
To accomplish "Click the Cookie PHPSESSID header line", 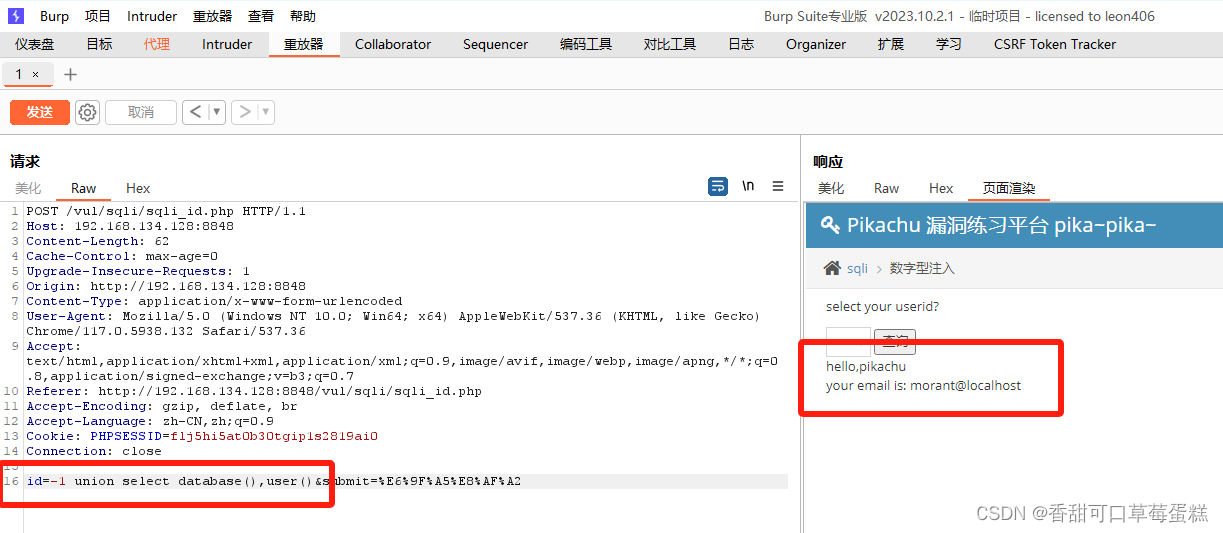I will 202,436.
